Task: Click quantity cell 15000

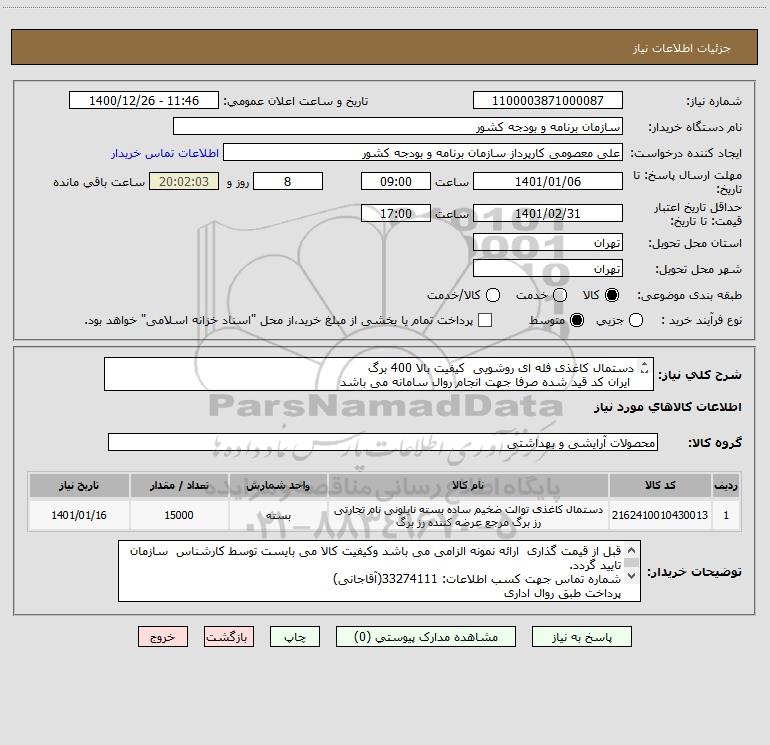Action: tap(179, 515)
